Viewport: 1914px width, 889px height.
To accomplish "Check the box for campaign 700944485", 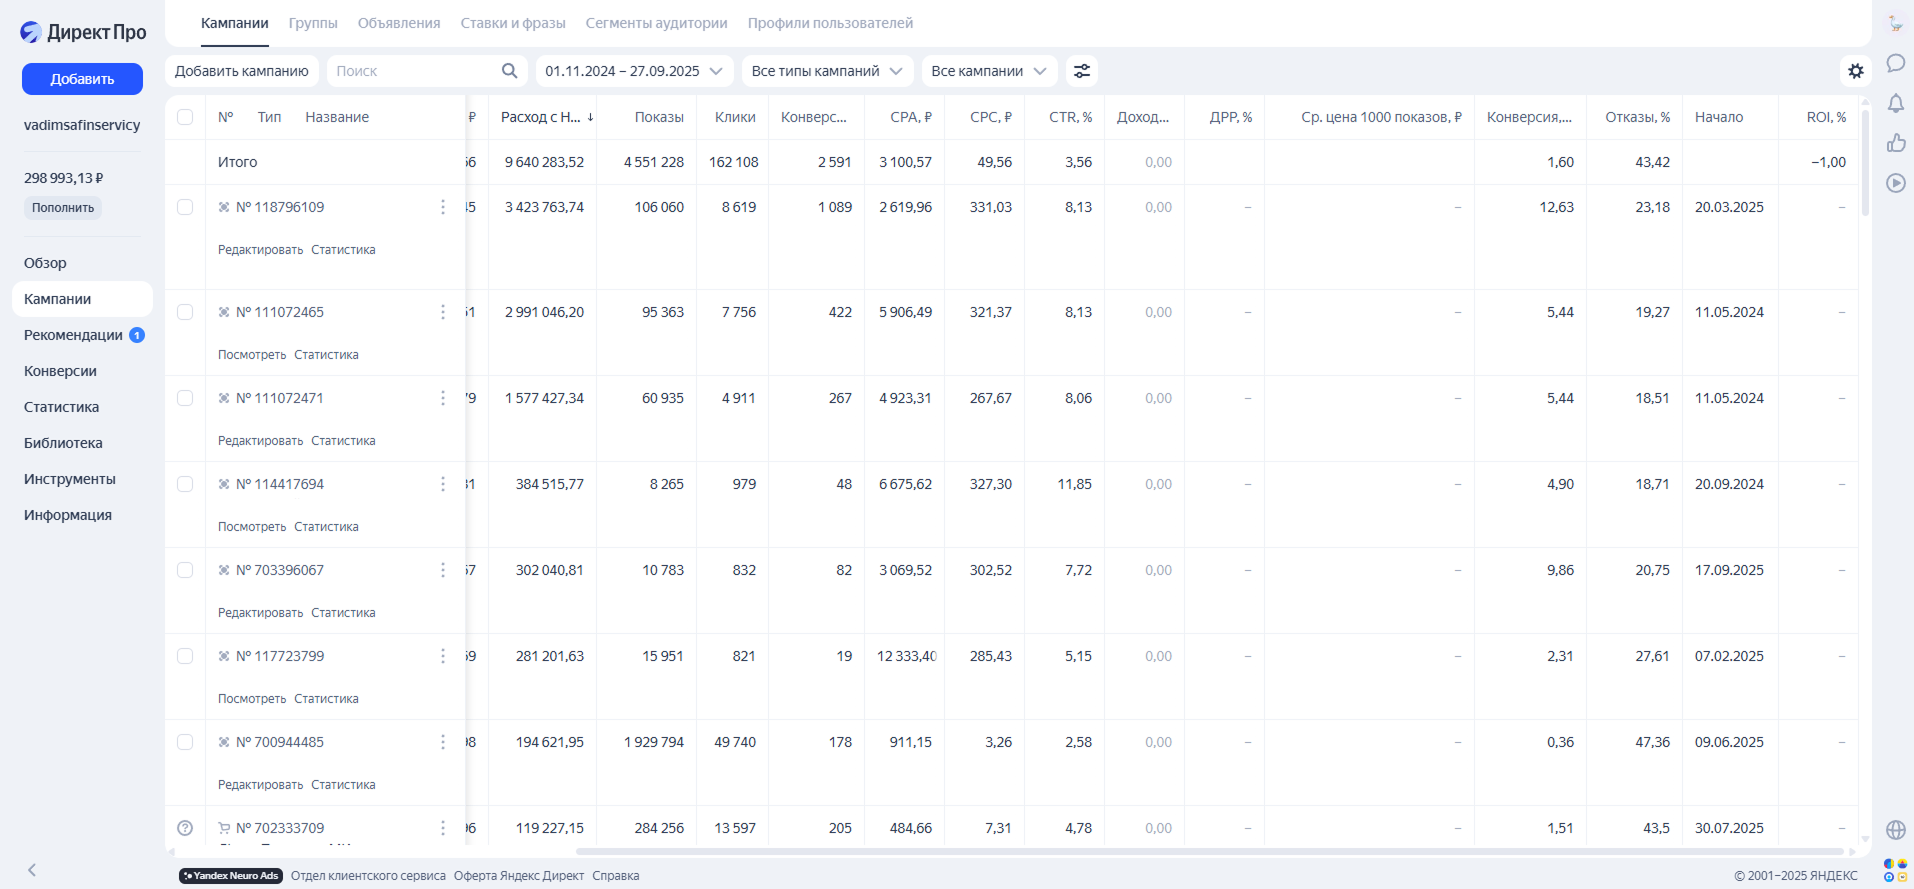I will (185, 742).
